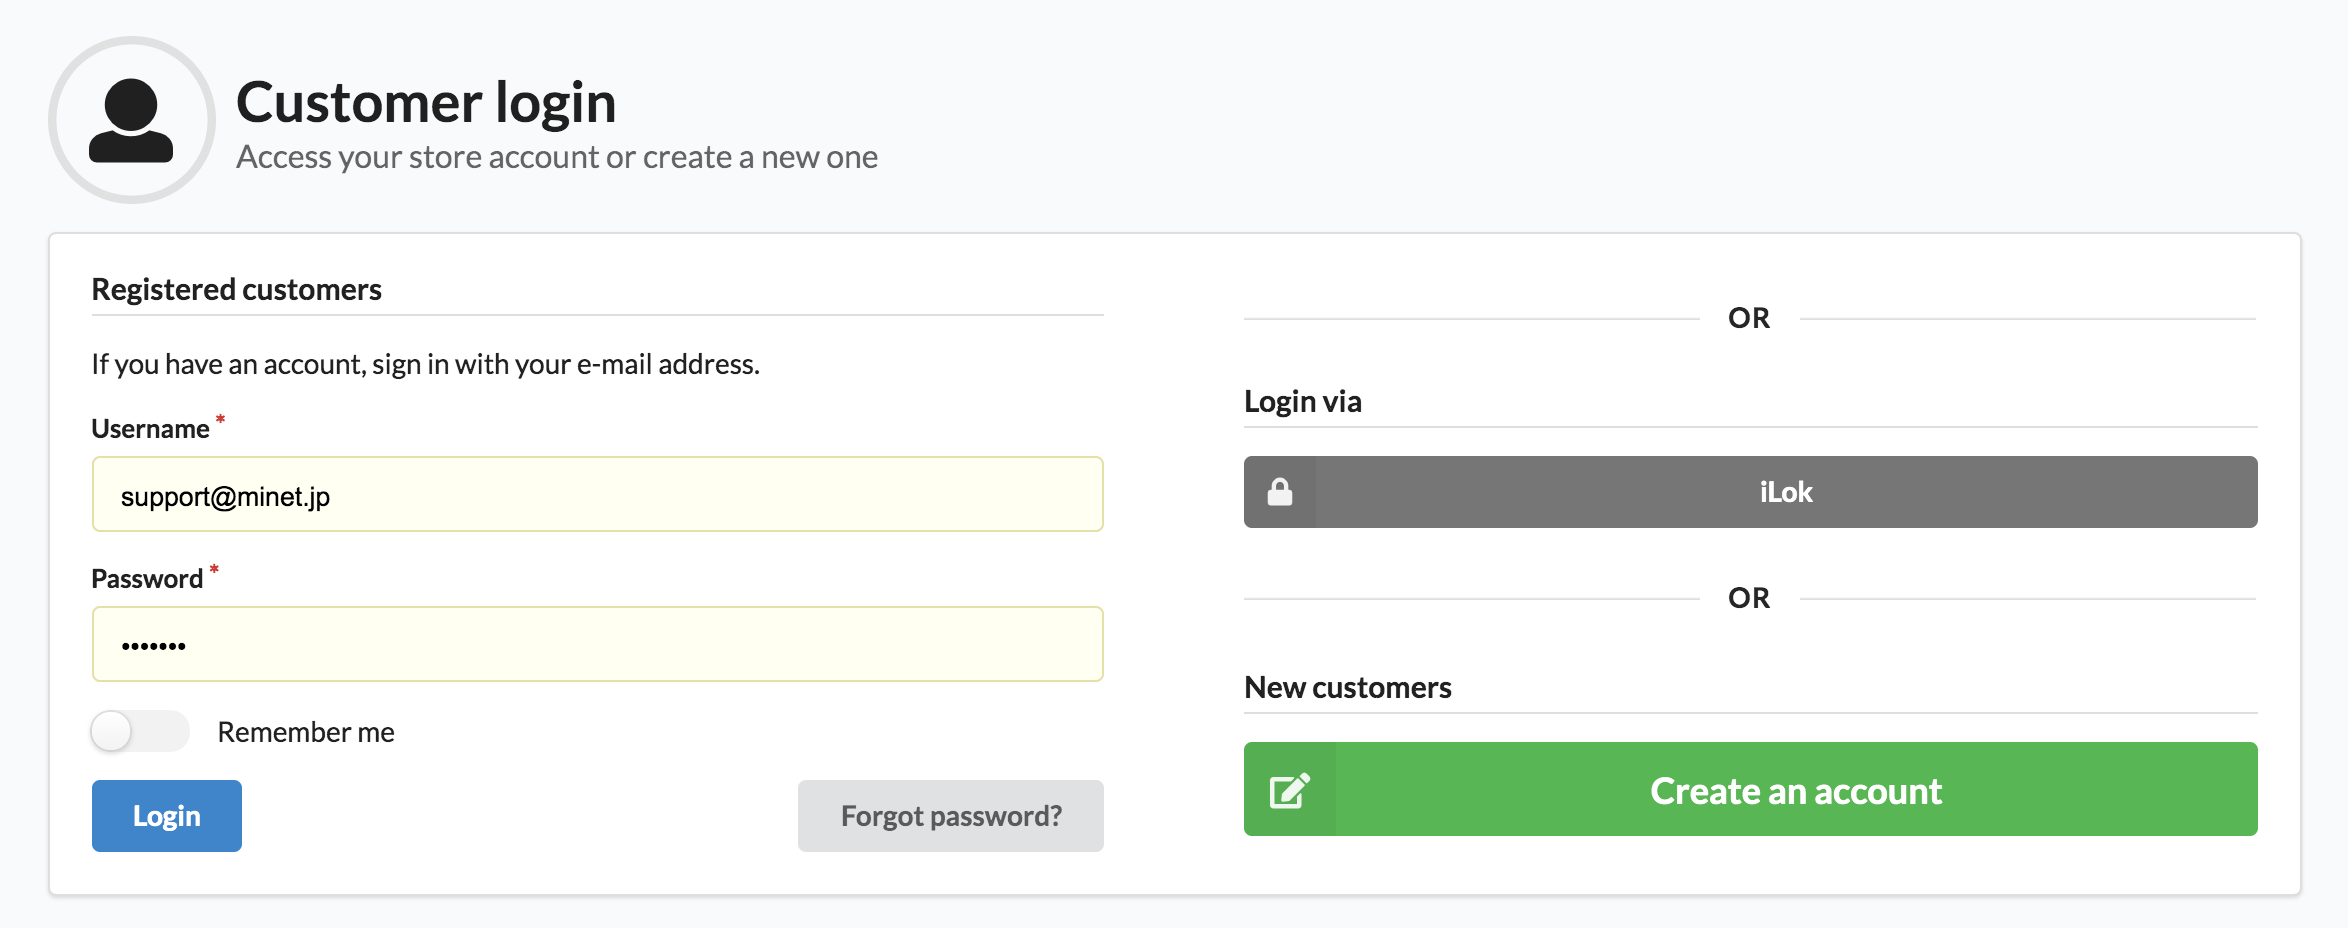Click the Password field label
This screenshot has height=928, width=2348.
(147, 579)
